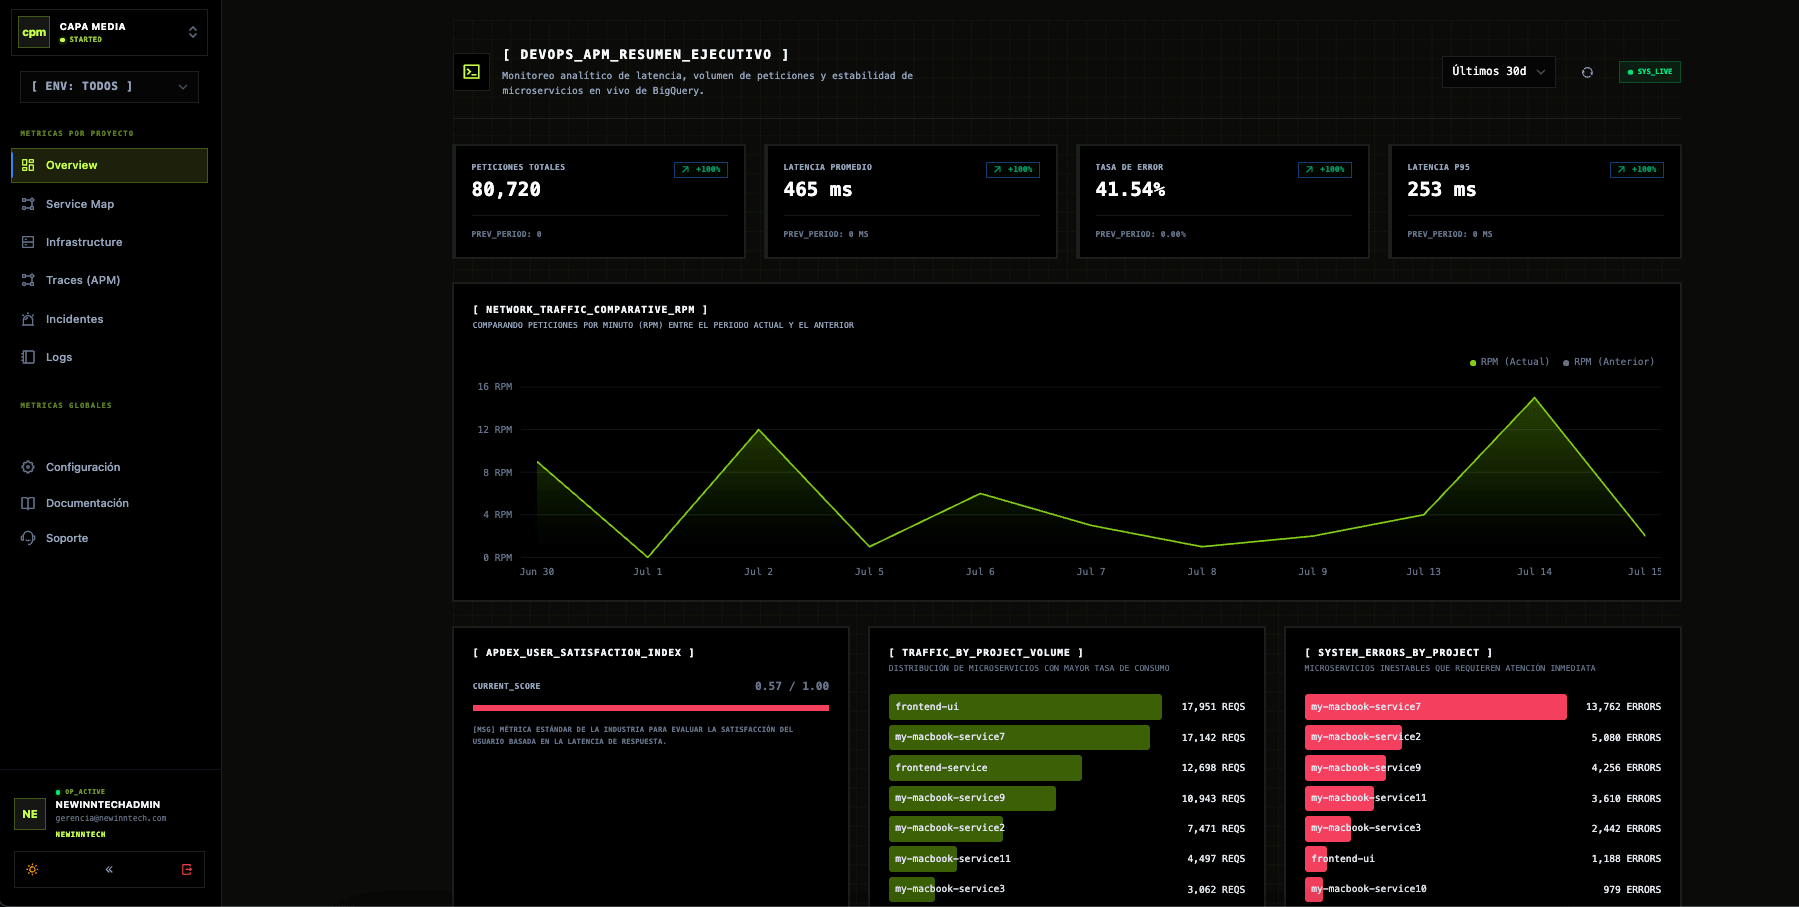Click the trend arrow on Latencia P95 card
This screenshot has width=1799, height=907.
pyautogui.click(x=1621, y=170)
